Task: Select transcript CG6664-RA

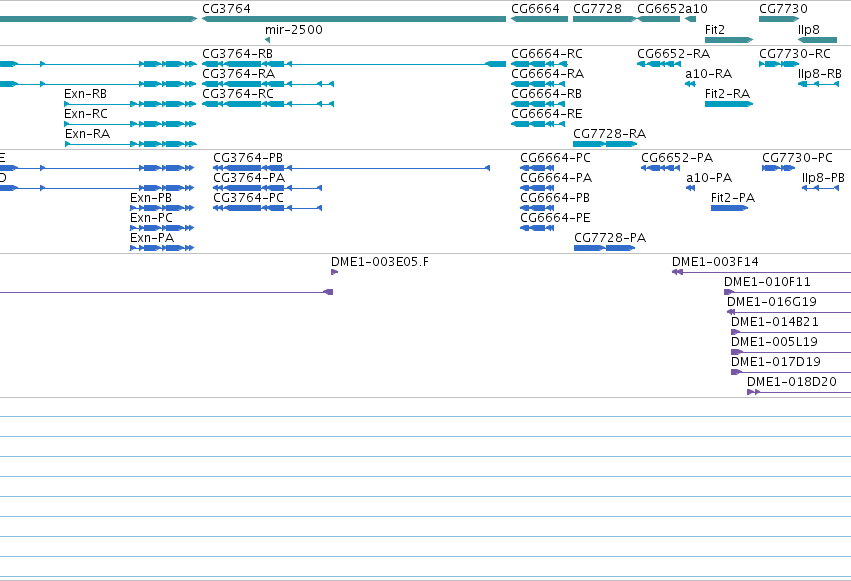Action: point(538,84)
